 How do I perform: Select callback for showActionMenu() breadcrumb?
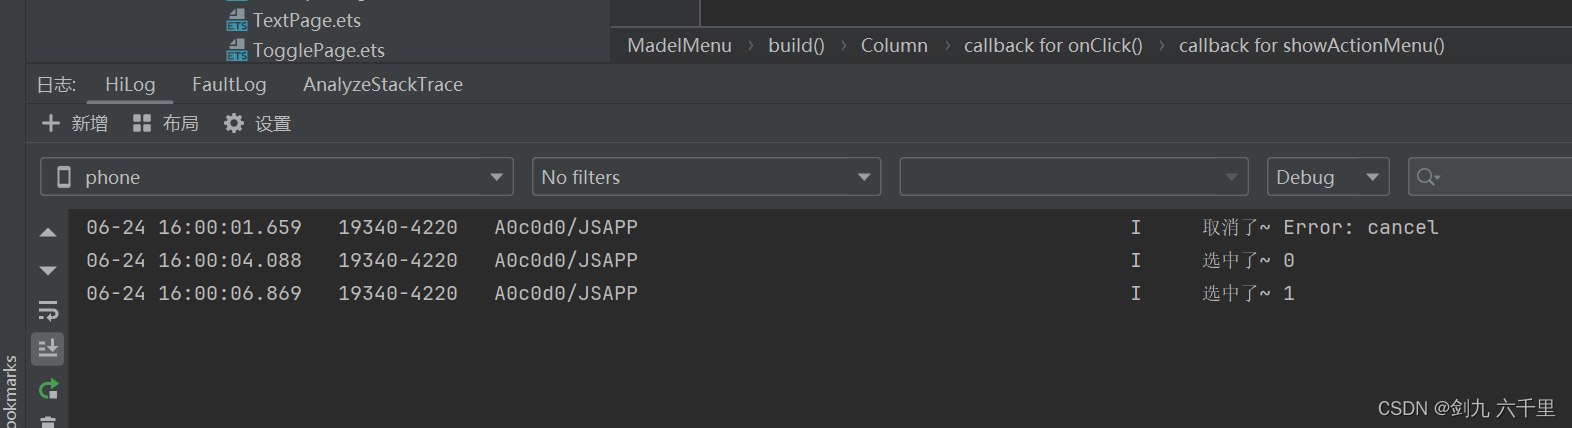point(1311,45)
